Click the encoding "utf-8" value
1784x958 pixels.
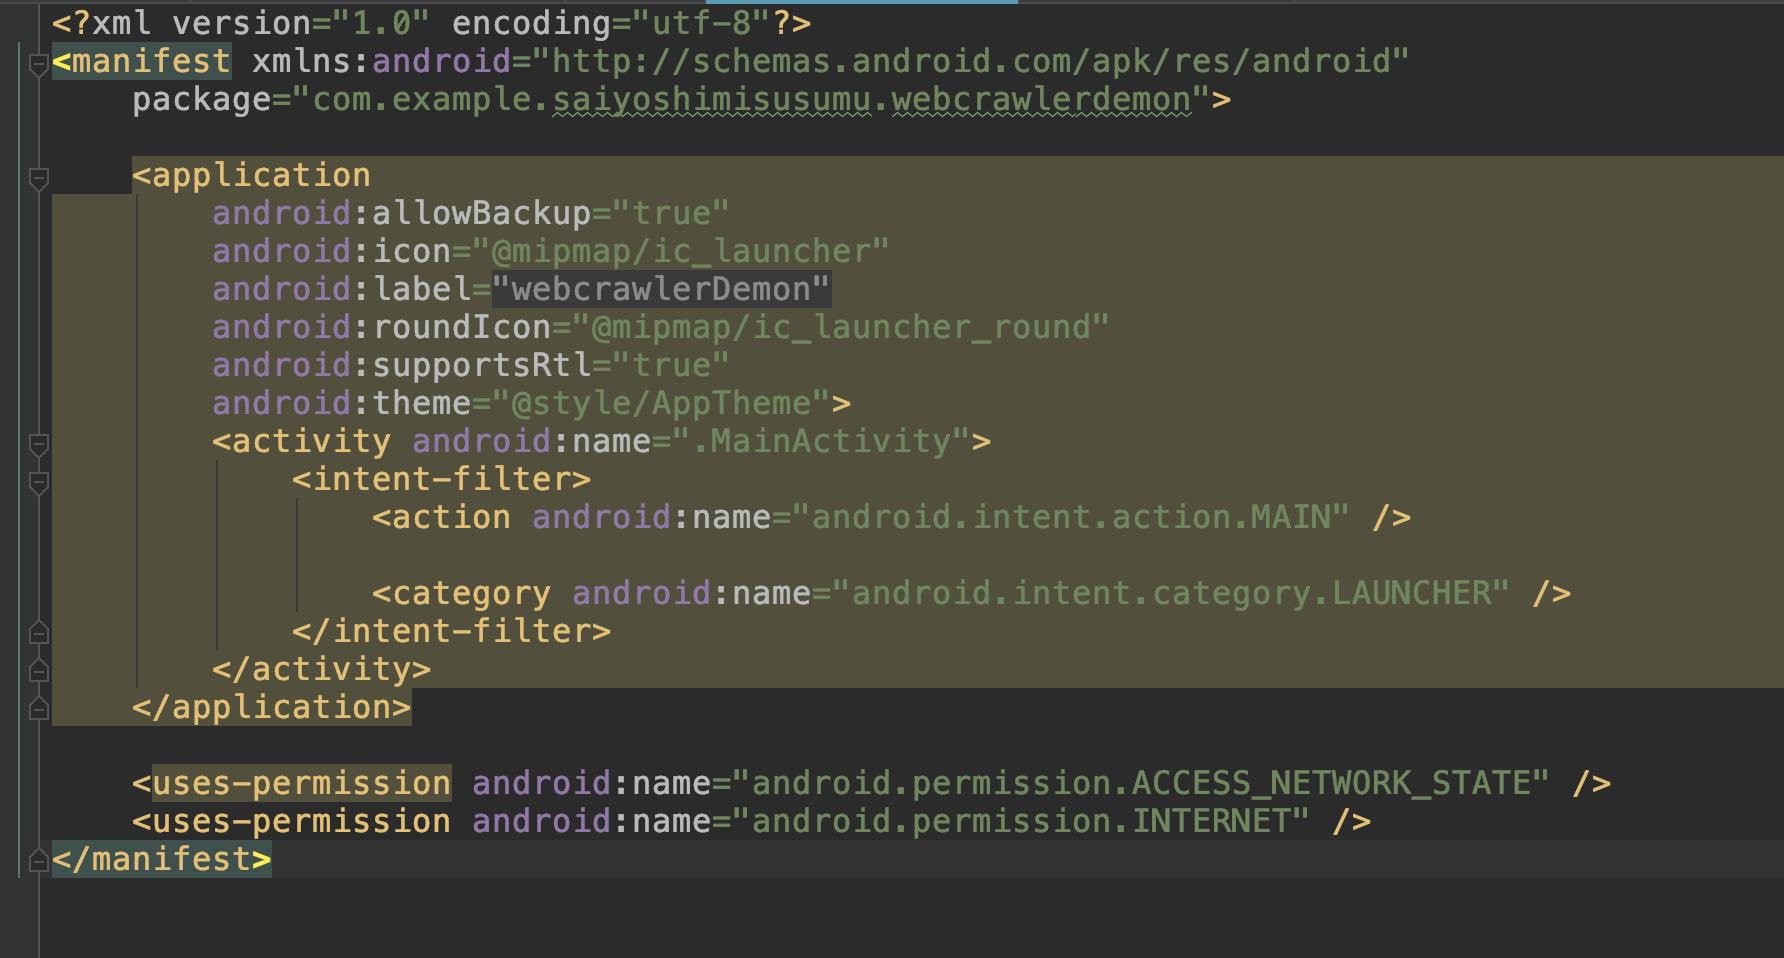click(x=702, y=23)
